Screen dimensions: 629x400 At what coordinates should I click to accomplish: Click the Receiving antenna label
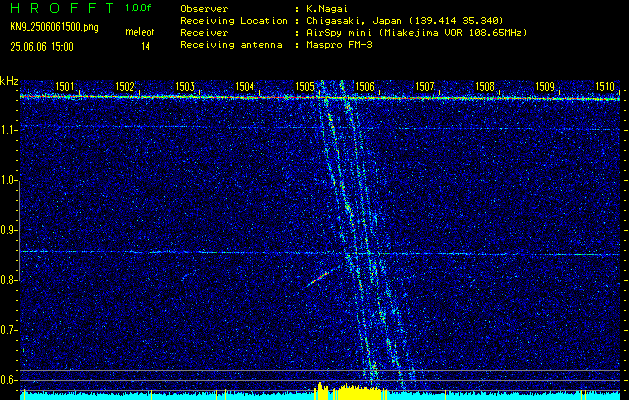[231, 45]
